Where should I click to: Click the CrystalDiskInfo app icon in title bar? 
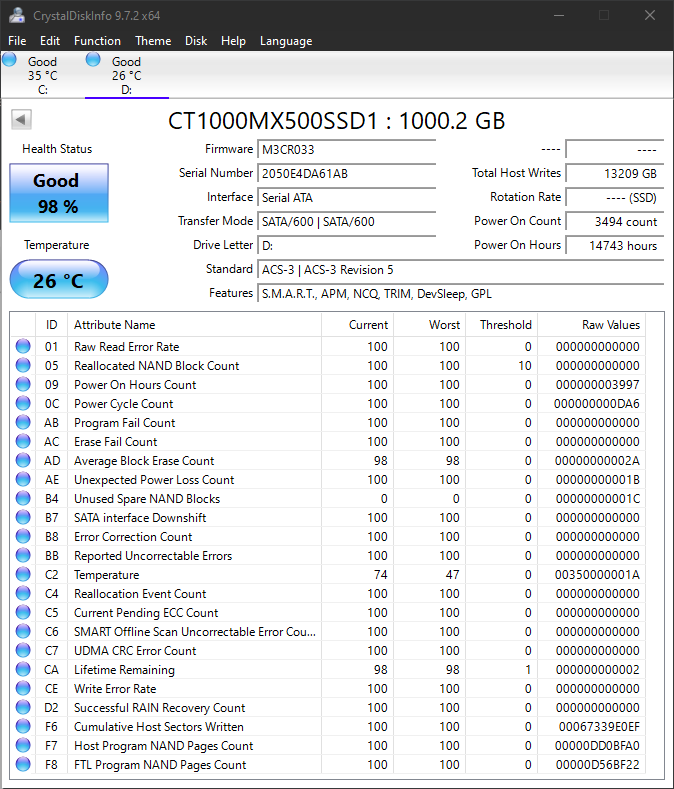[x=17, y=15]
